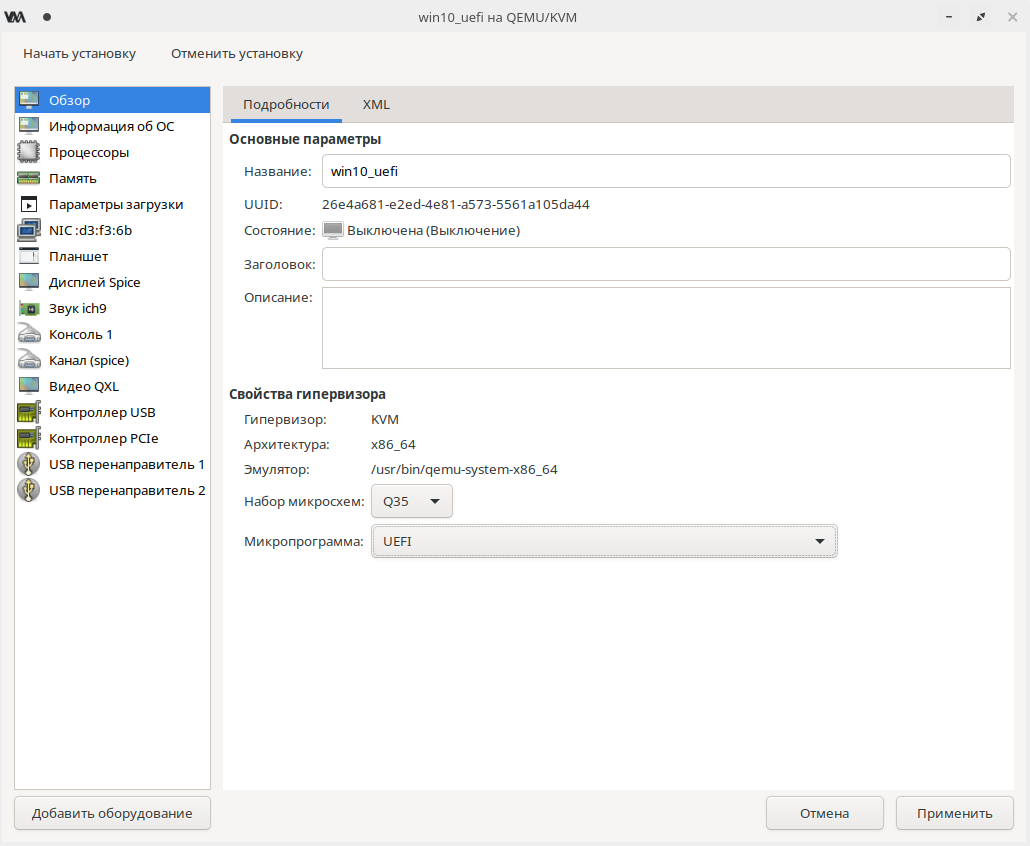Image resolution: width=1030 pixels, height=846 pixels.
Task: Open the Дисплей Spice display icon
Action: click(29, 282)
